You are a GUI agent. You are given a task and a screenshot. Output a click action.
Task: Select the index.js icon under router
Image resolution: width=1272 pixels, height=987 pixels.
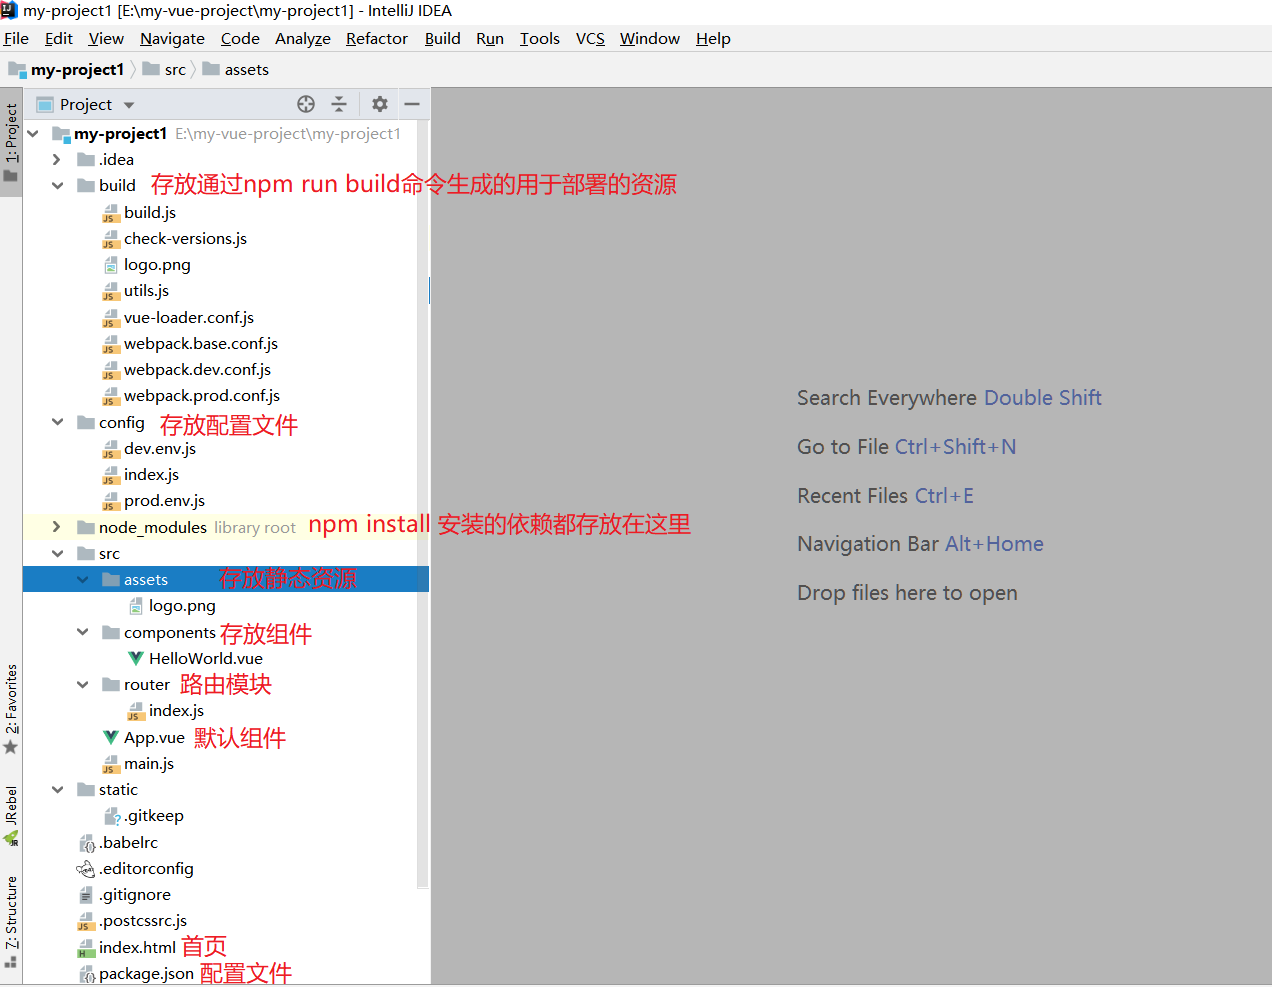tap(136, 711)
